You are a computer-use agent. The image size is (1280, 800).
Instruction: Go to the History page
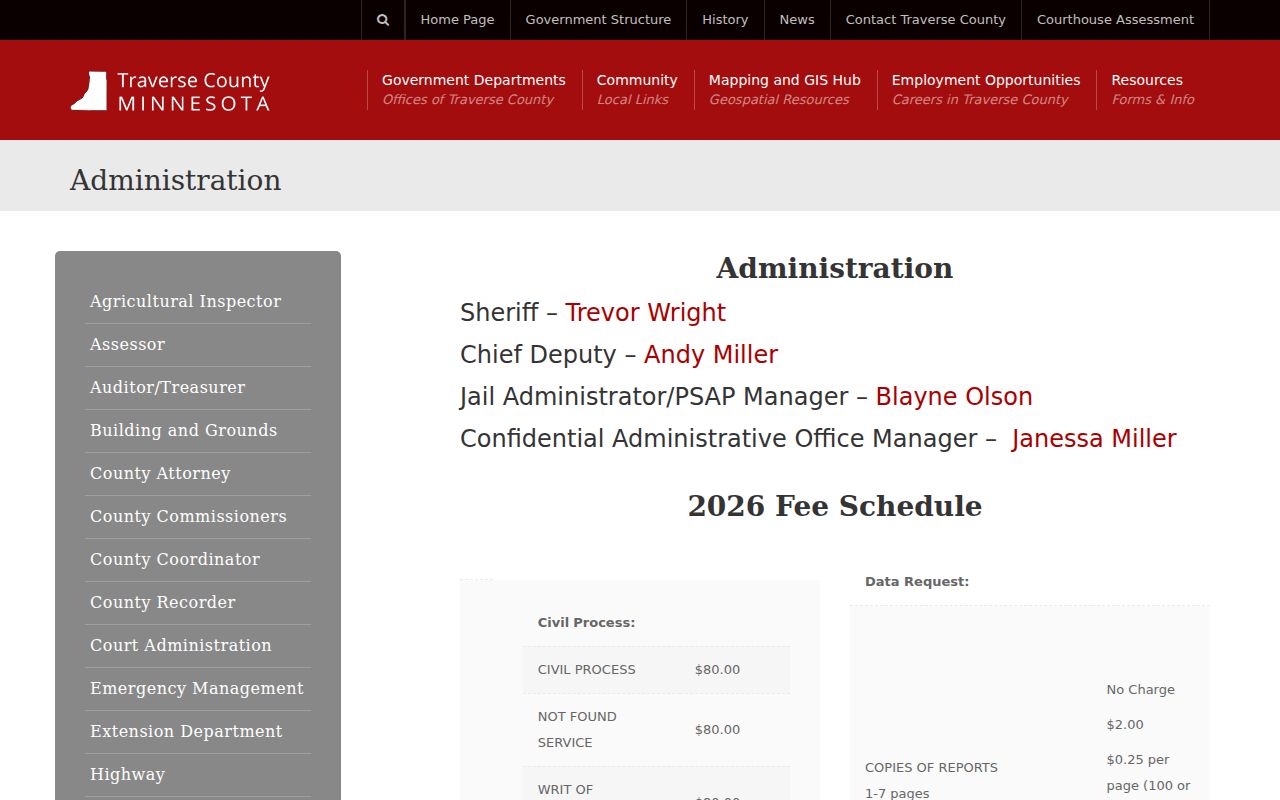(x=725, y=20)
